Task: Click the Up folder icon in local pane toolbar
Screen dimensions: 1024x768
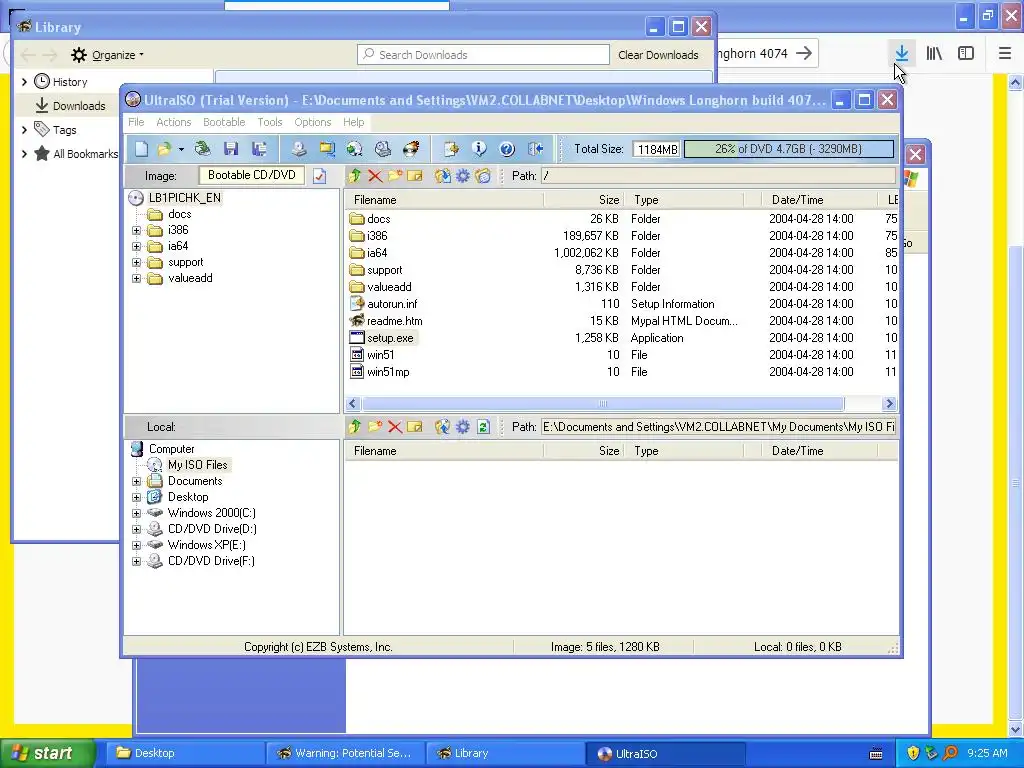Action: coord(355,426)
